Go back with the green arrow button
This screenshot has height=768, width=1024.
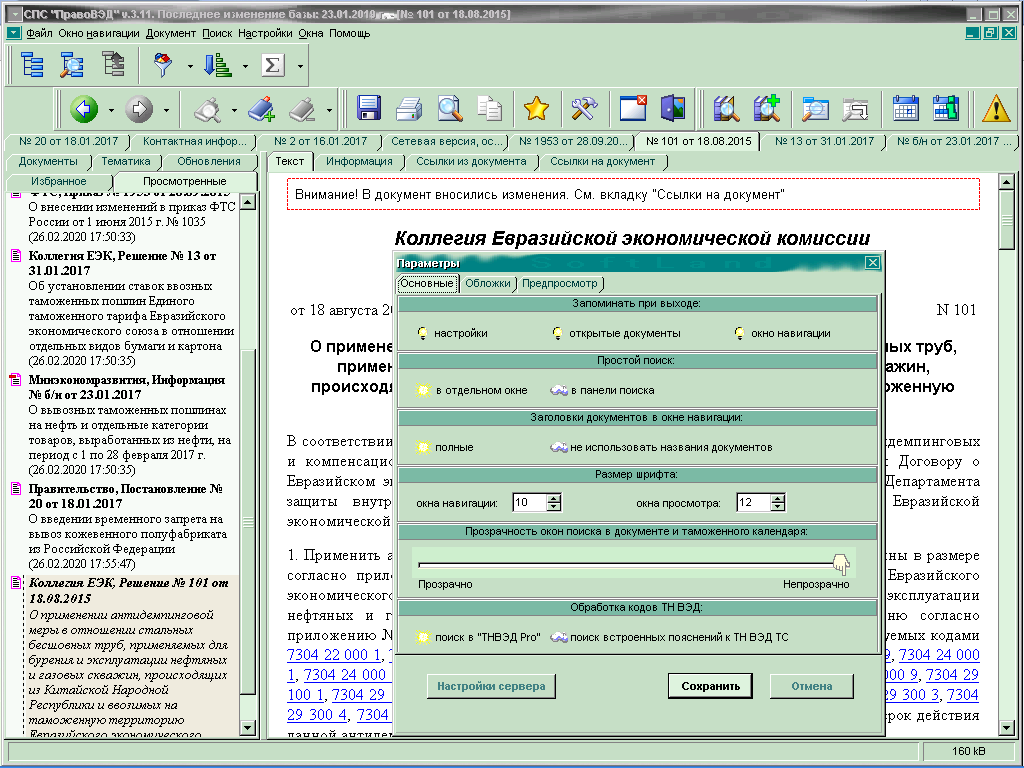84,108
